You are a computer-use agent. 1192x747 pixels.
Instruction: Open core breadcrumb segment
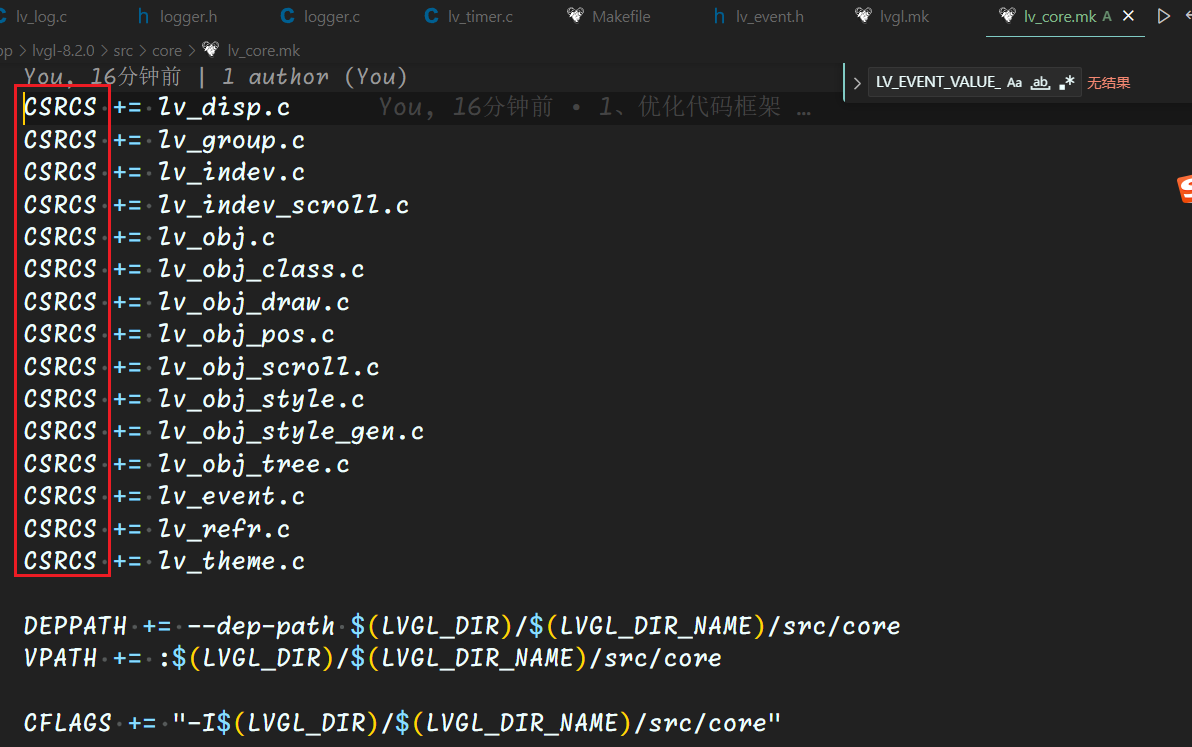pos(167,50)
